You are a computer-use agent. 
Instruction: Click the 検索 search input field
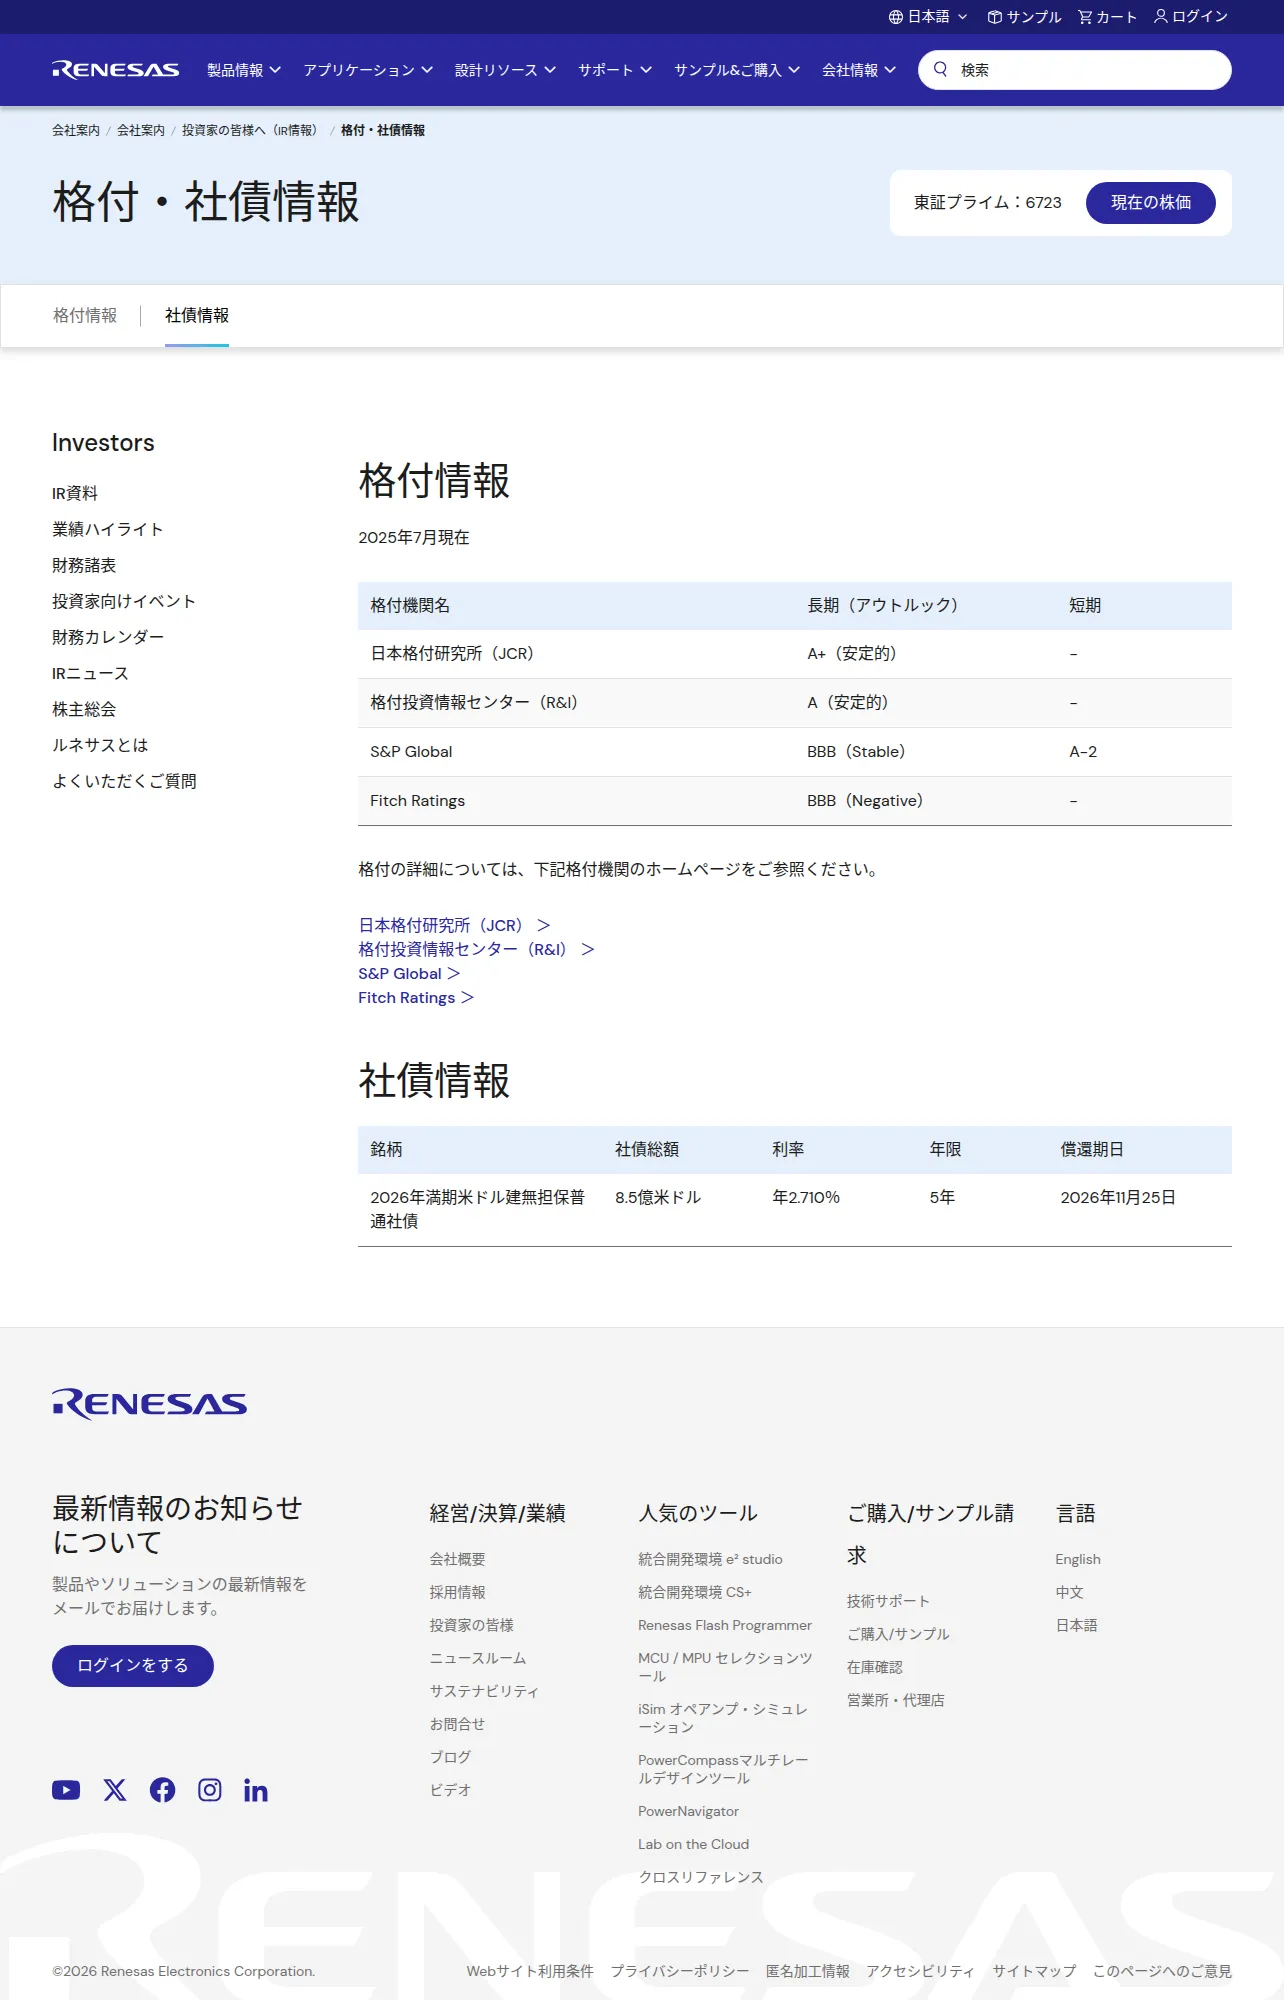[1075, 70]
